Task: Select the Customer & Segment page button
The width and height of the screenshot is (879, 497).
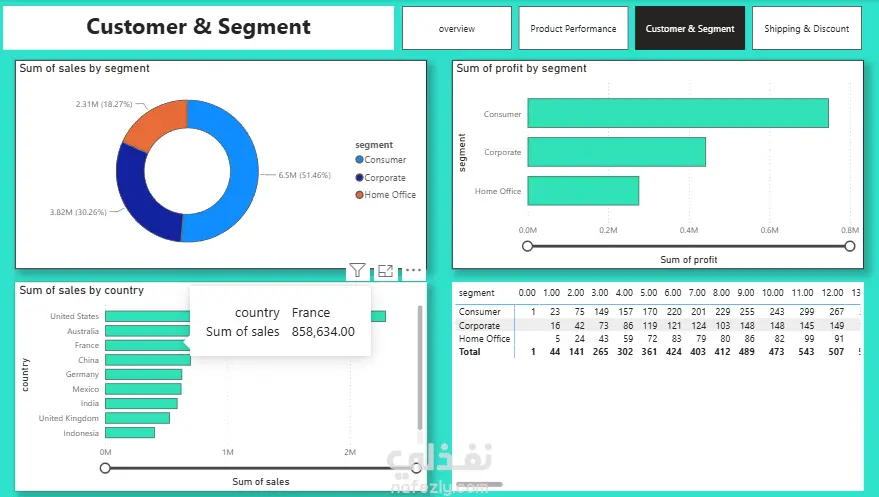Action: click(x=690, y=28)
